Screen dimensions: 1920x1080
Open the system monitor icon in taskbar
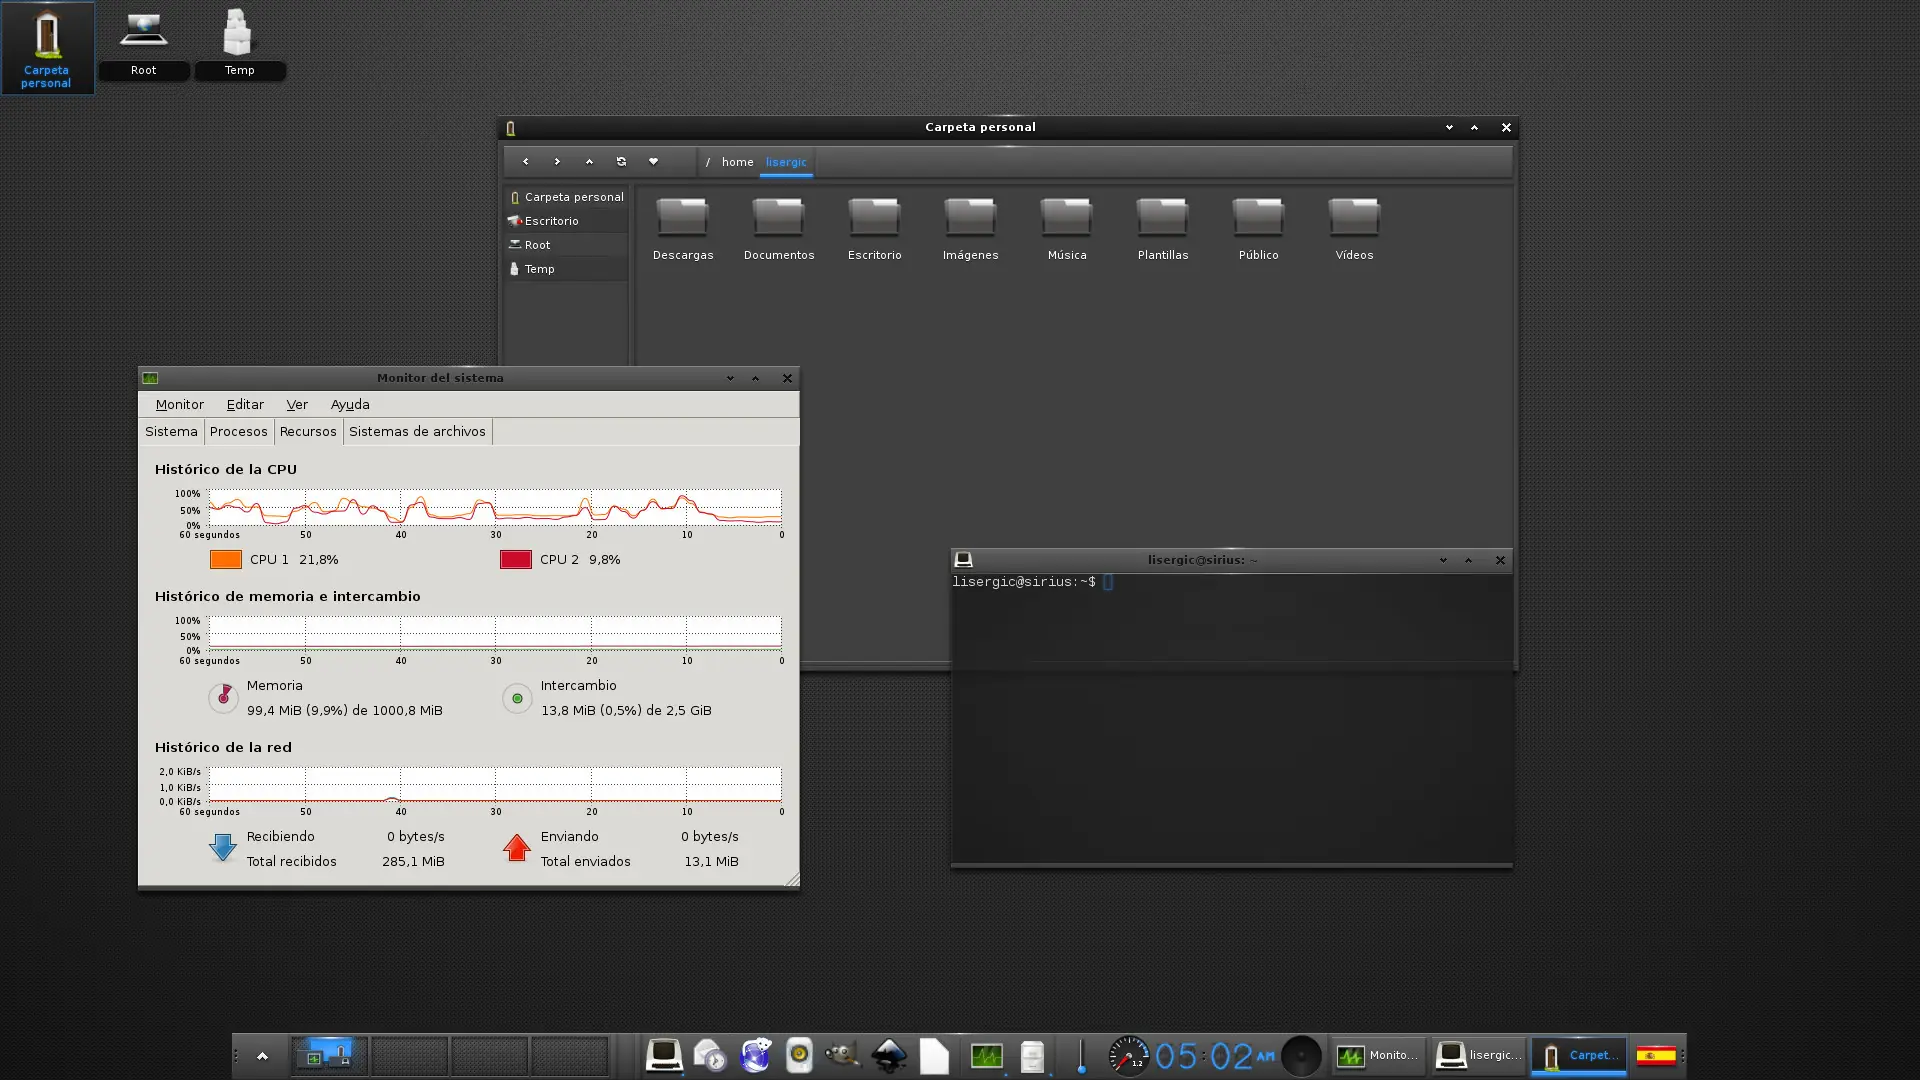(x=986, y=1055)
